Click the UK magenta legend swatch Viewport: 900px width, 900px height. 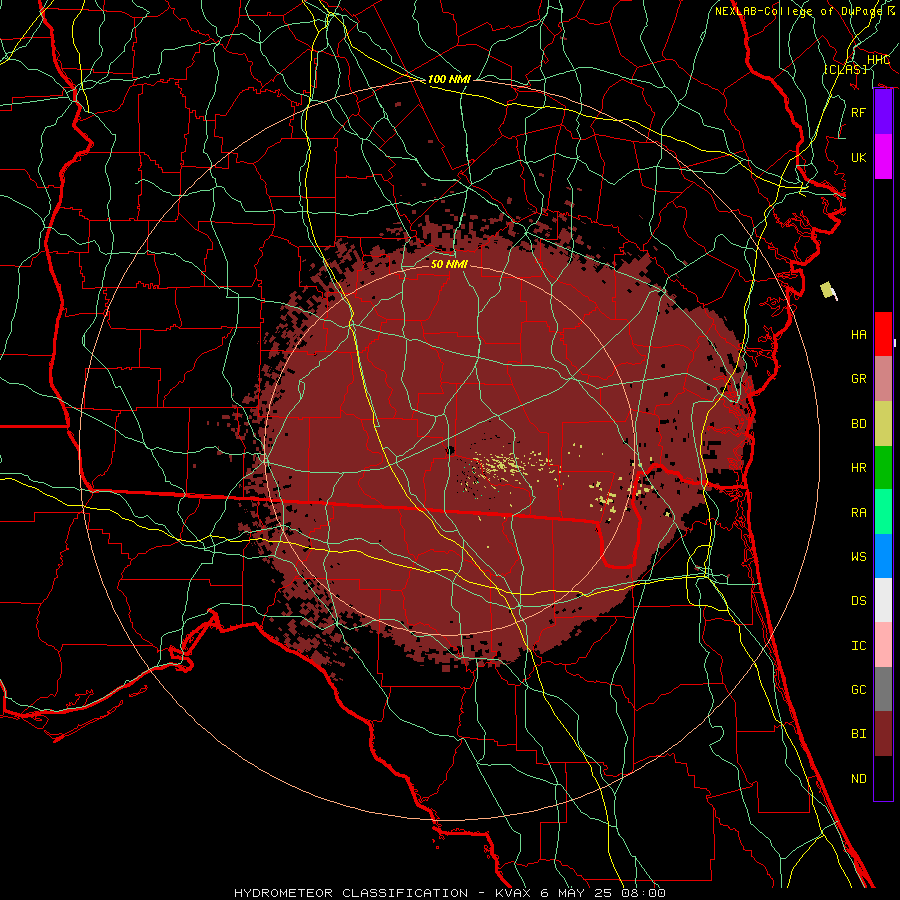(883, 157)
